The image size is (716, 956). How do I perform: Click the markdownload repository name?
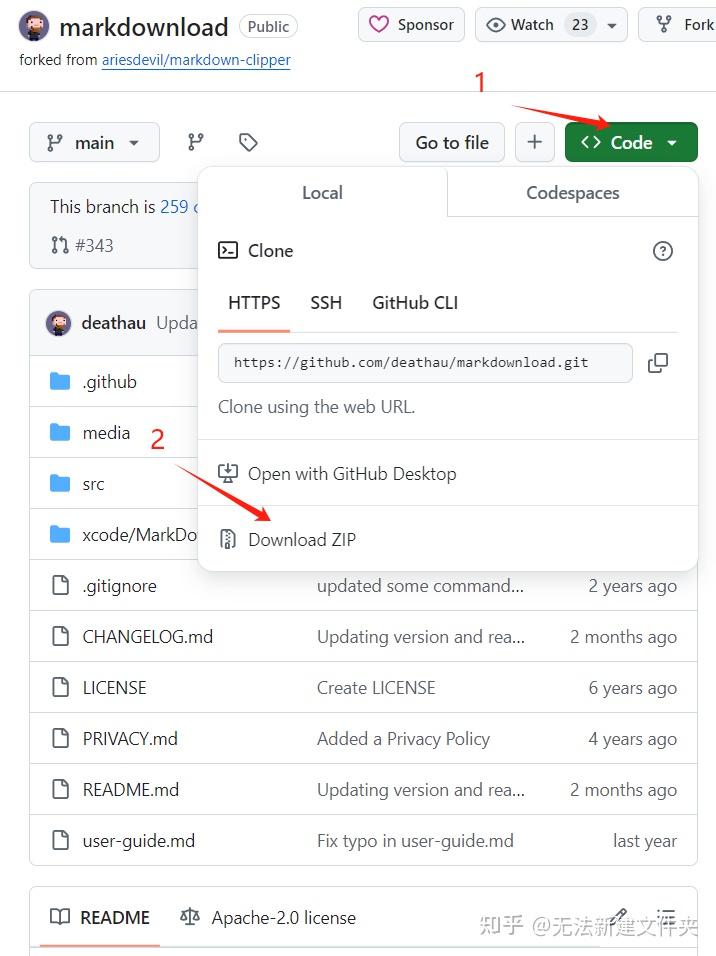pyautogui.click(x=144, y=27)
